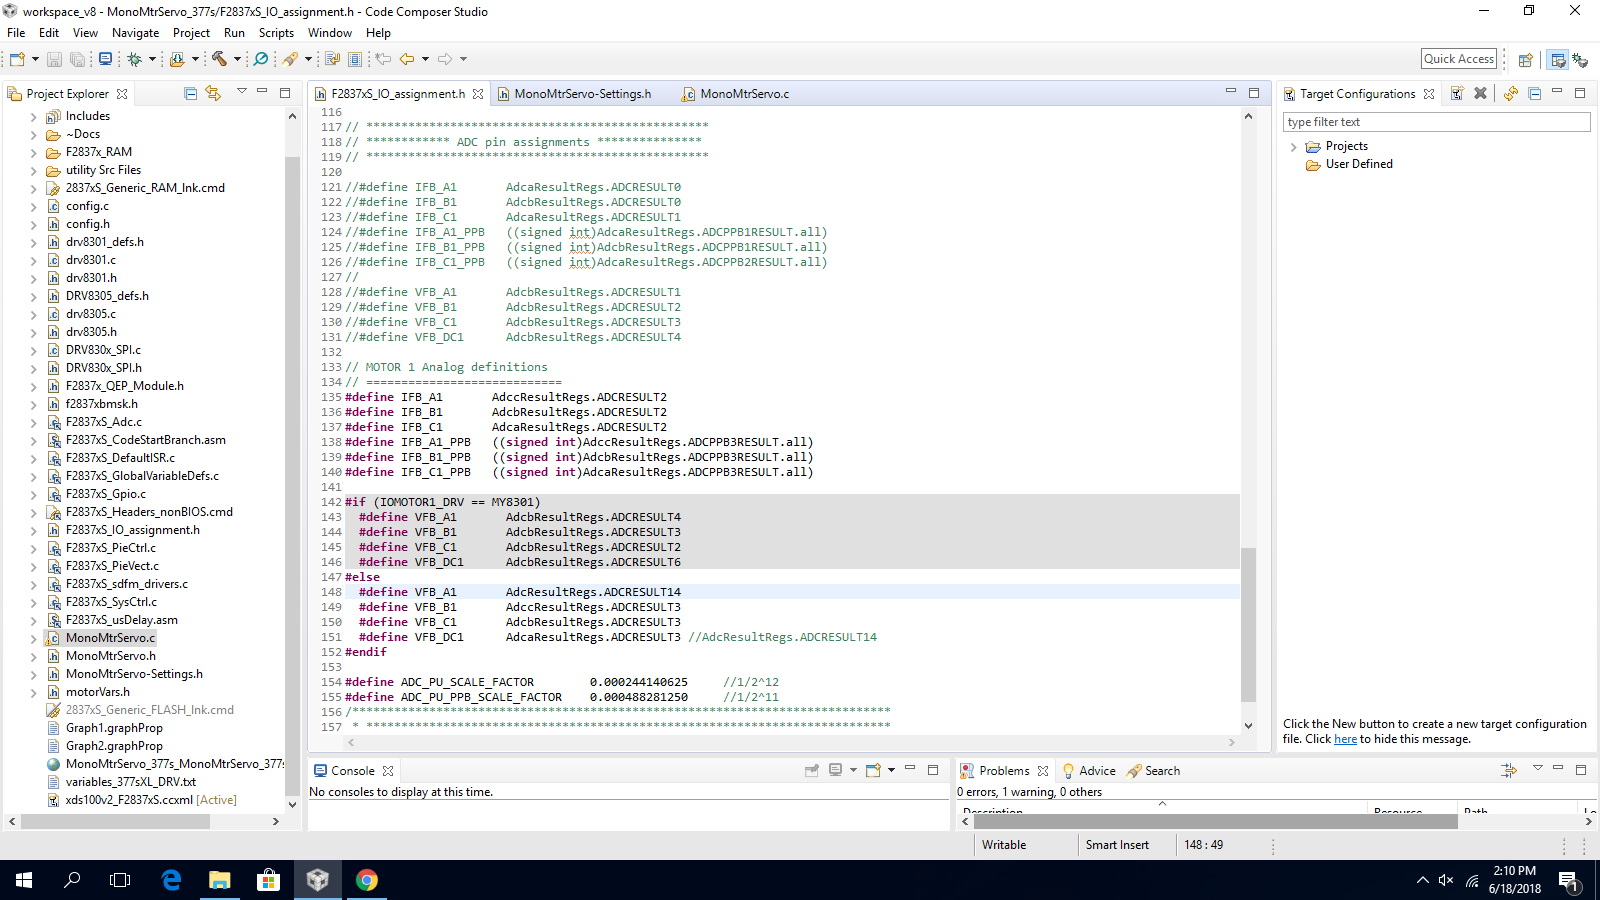Open the terminal monitor toolbar icon
This screenshot has height=900, width=1600.
[105, 59]
